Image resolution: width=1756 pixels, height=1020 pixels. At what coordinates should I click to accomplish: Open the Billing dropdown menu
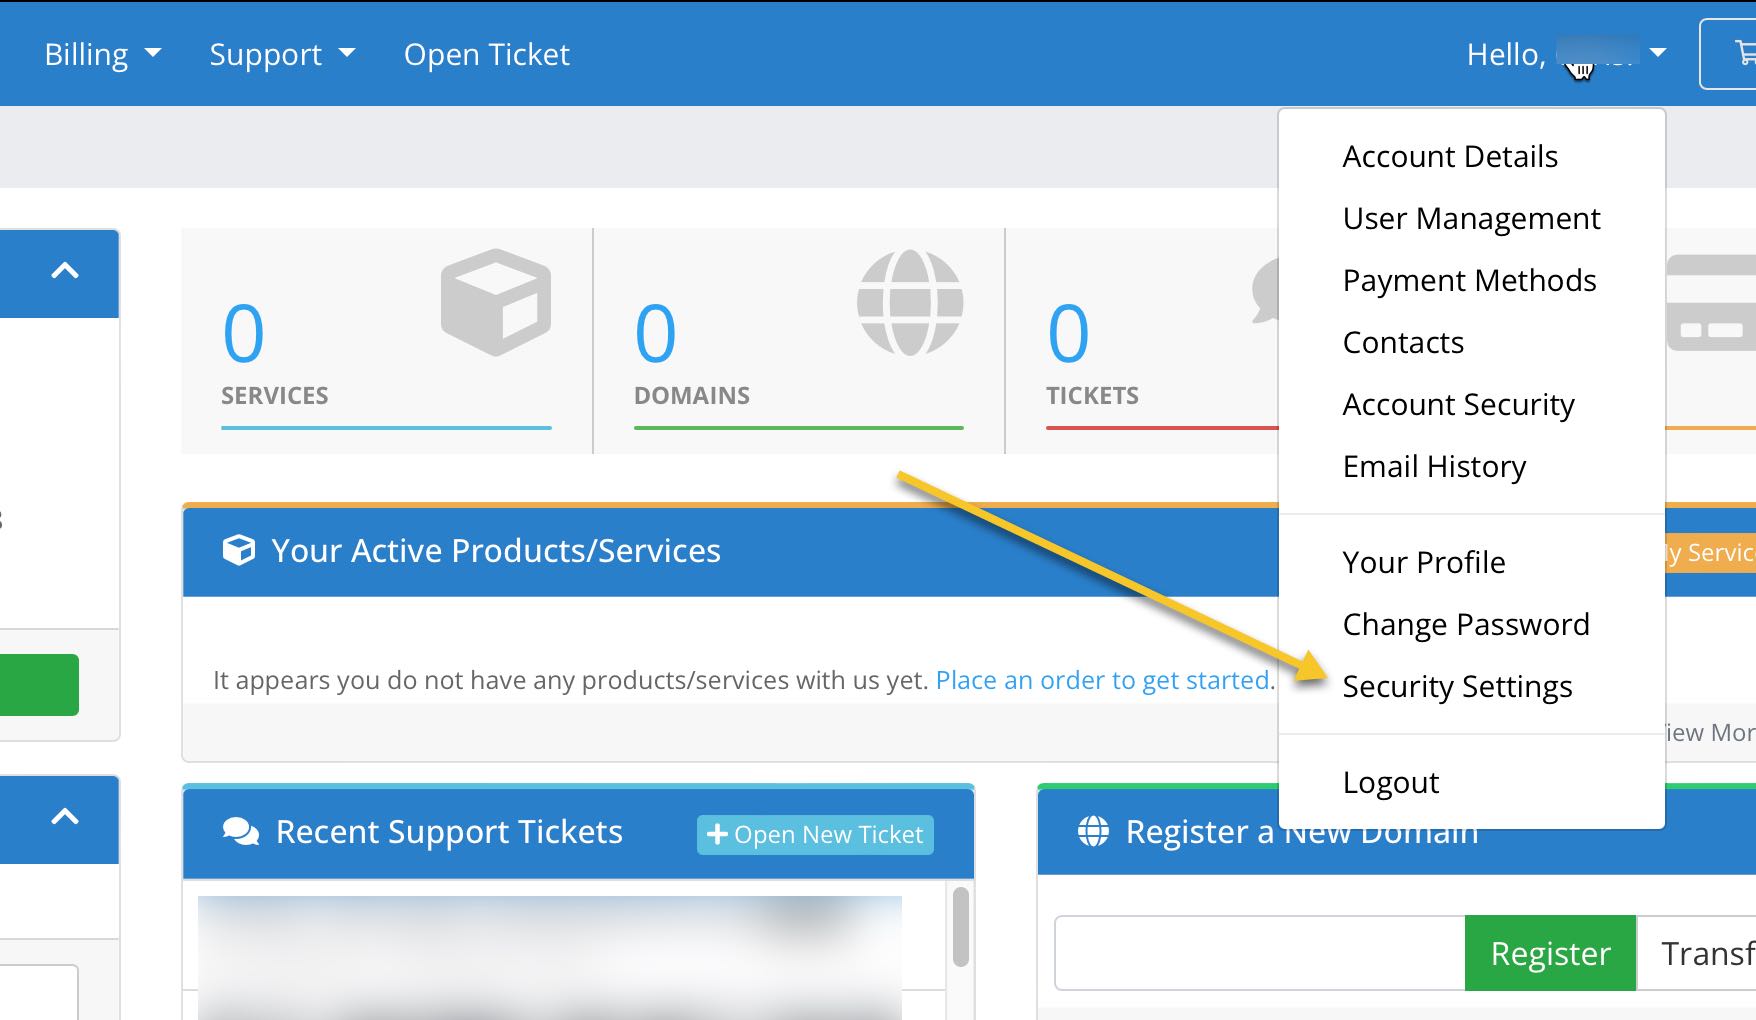102,54
